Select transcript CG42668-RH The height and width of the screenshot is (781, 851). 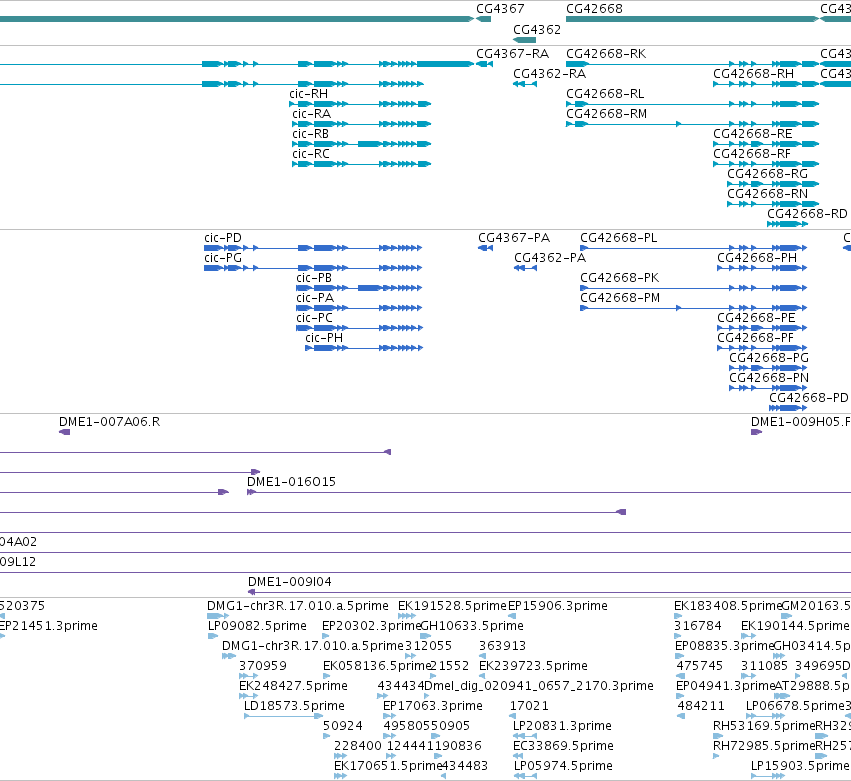click(x=766, y=84)
